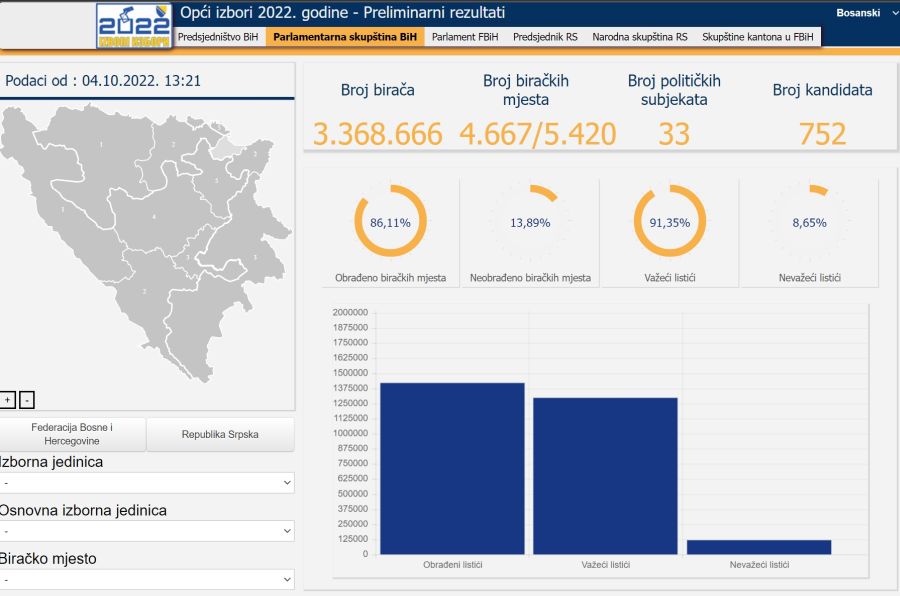Zoom out the map with minus button
This screenshot has height=596, width=900.
[27, 400]
